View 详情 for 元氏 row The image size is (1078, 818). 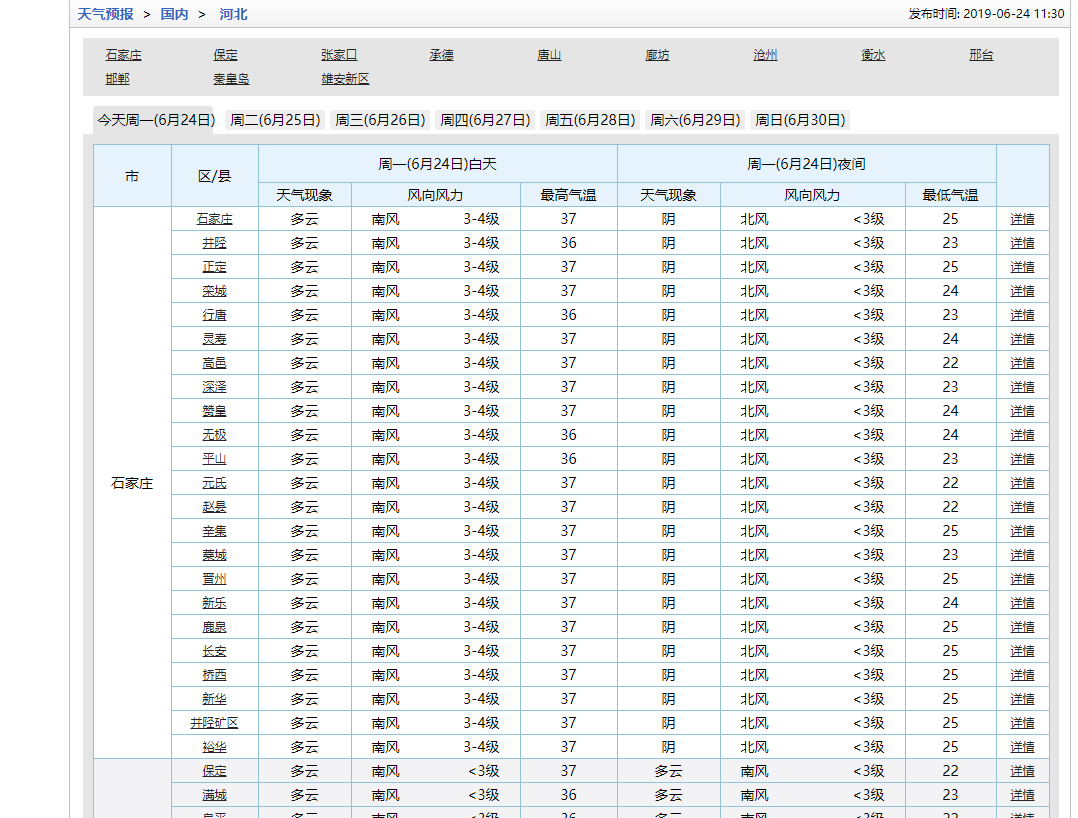(x=1022, y=483)
